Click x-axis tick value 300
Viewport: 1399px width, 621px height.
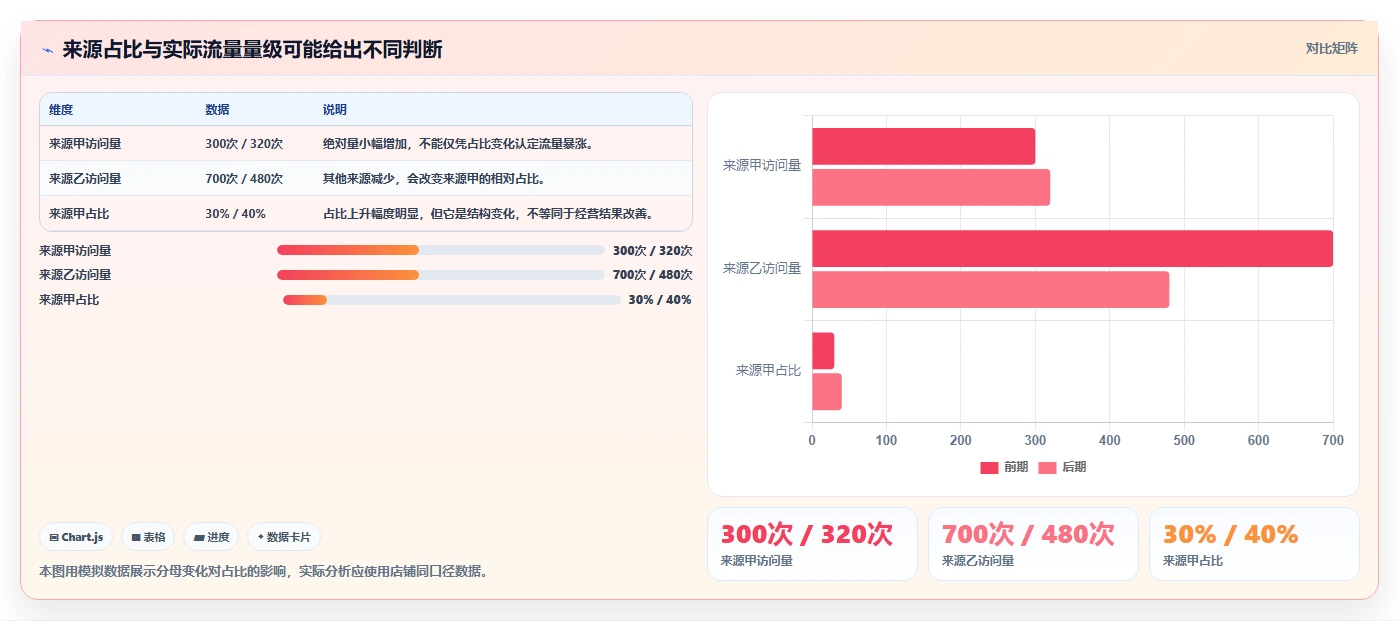[x=1035, y=440]
